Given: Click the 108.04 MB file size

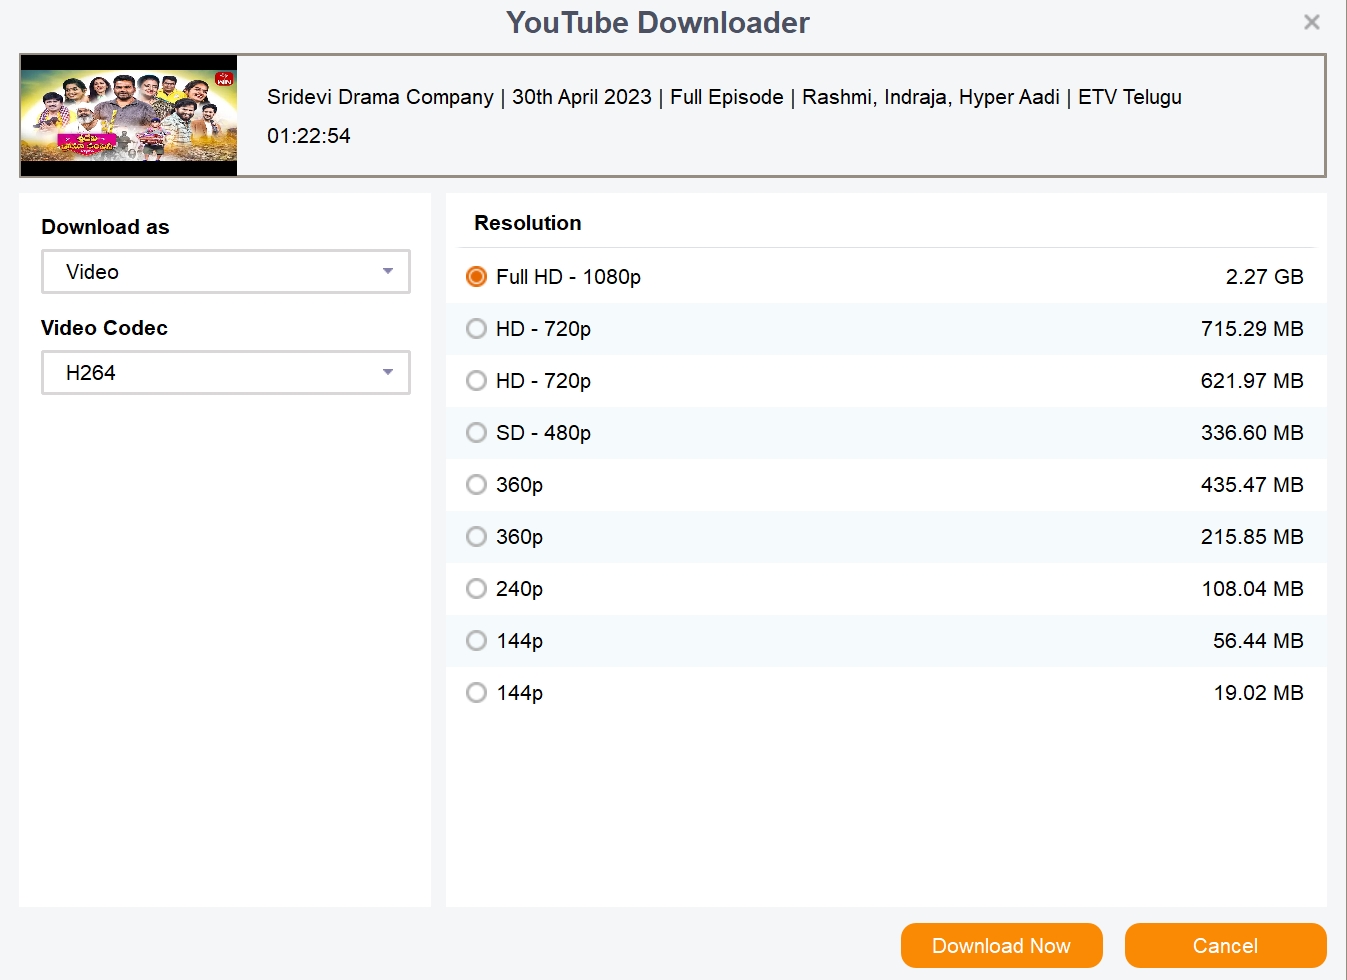Looking at the screenshot, I should click(x=1252, y=589).
